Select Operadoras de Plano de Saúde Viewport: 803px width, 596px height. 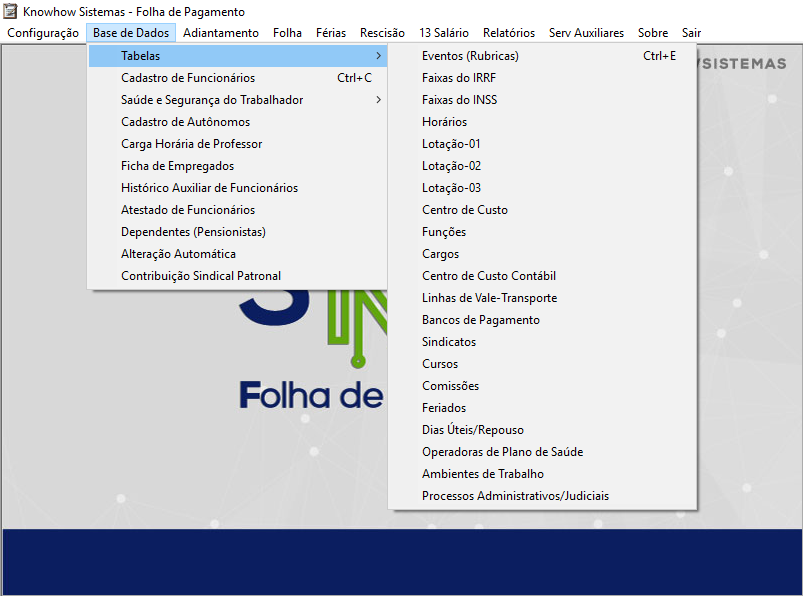[502, 452]
